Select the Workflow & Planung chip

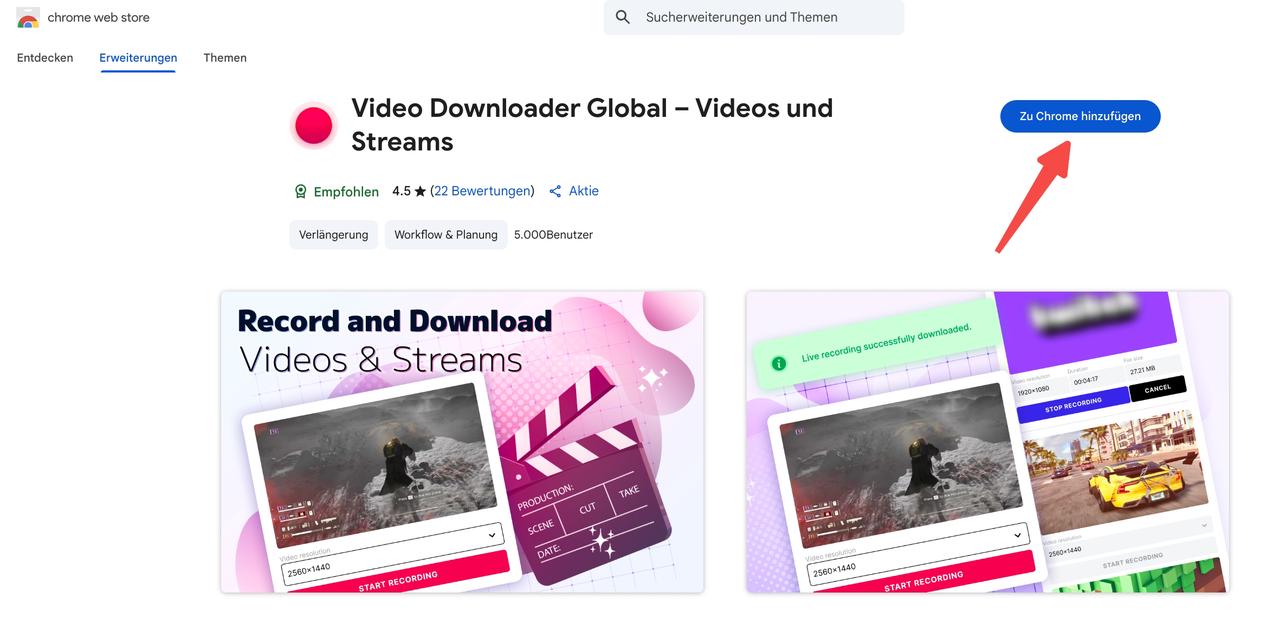coord(446,235)
